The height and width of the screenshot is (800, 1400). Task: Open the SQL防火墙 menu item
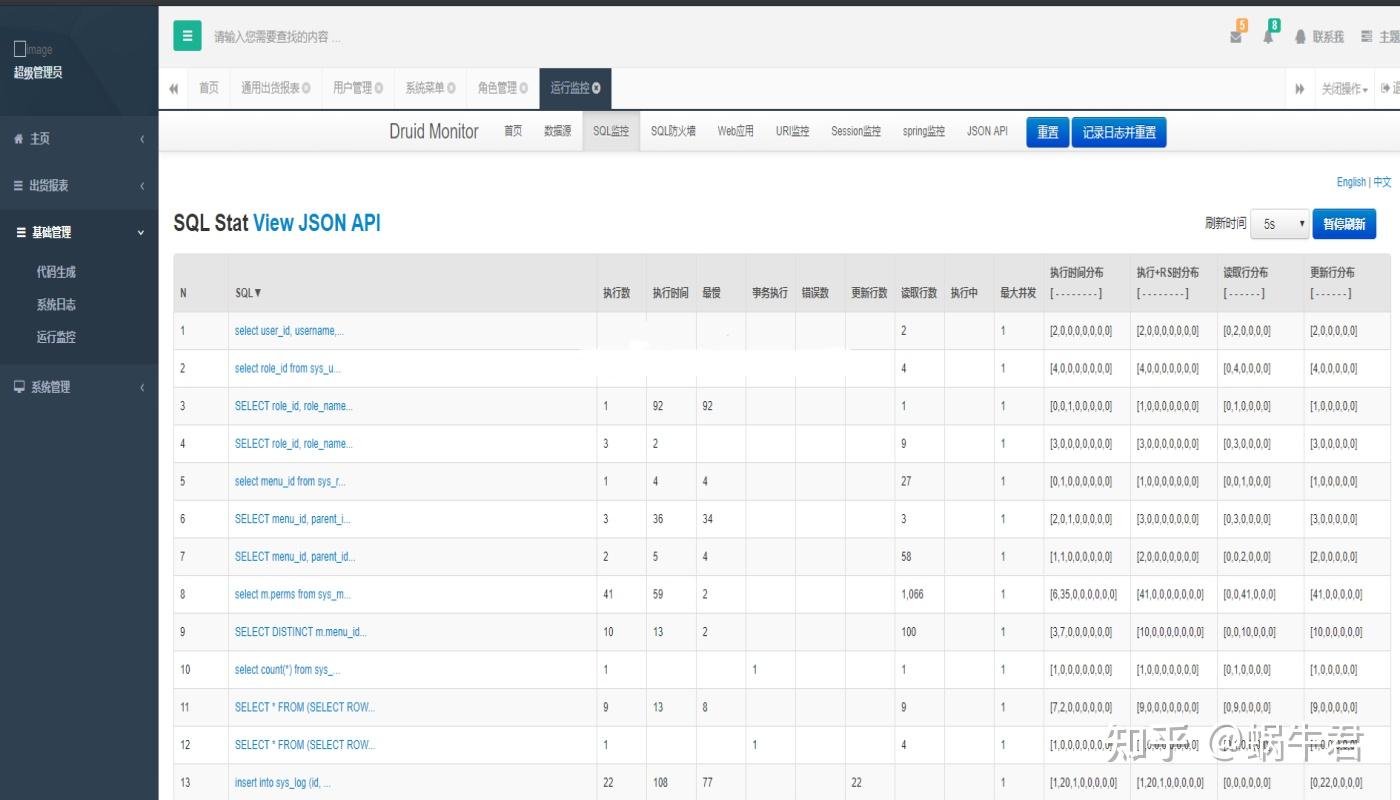click(673, 131)
